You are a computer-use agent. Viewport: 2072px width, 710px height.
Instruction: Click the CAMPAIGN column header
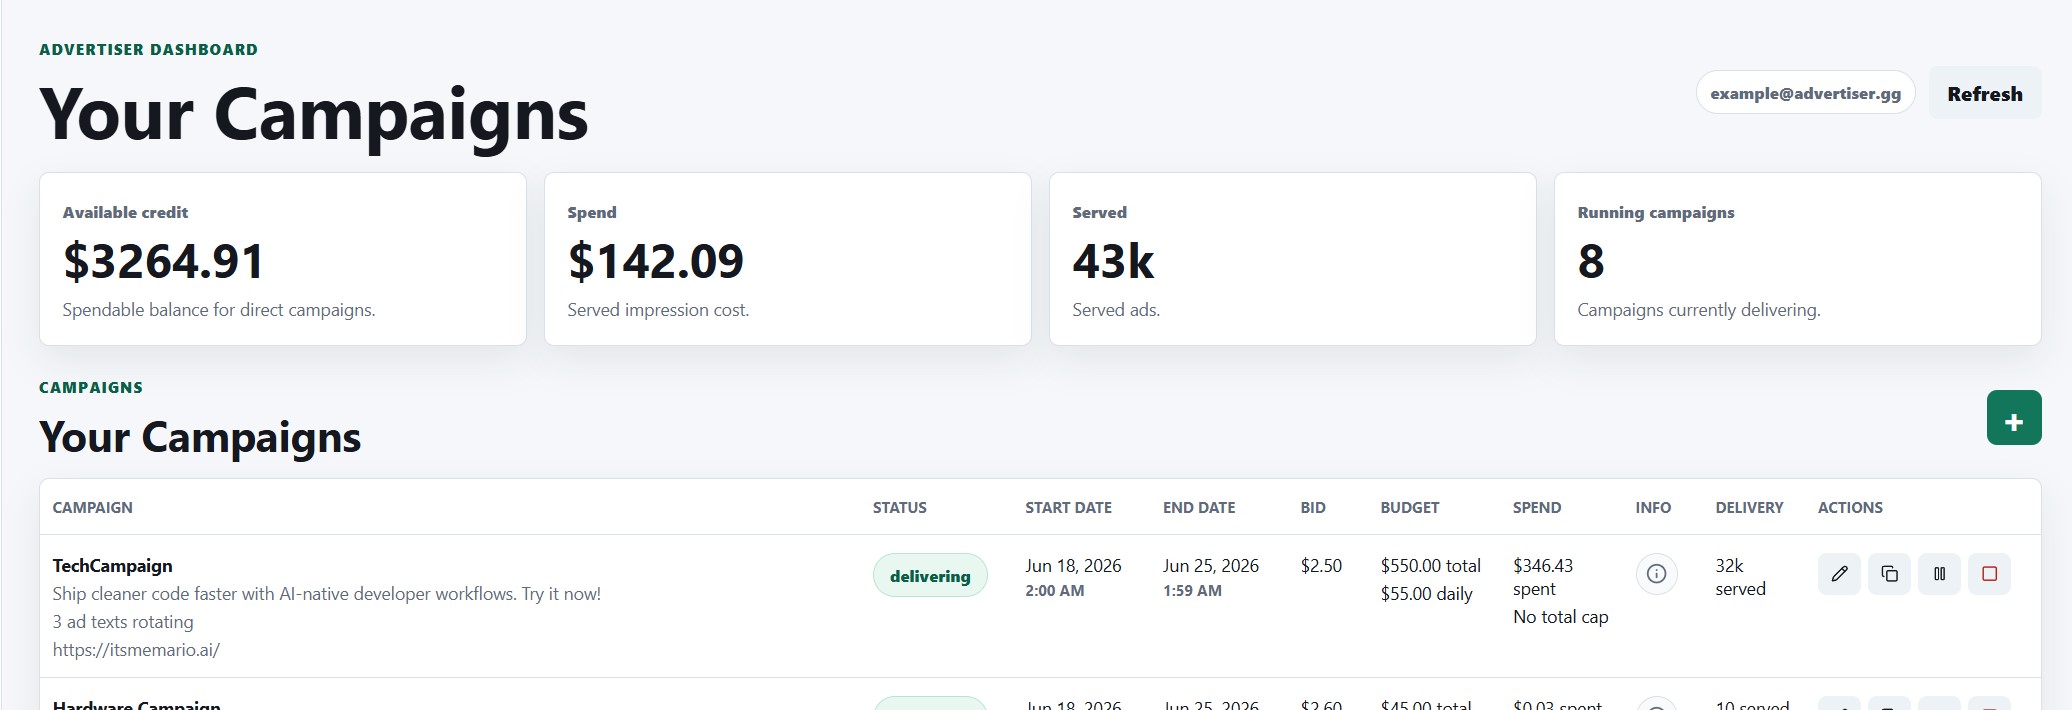tap(92, 508)
